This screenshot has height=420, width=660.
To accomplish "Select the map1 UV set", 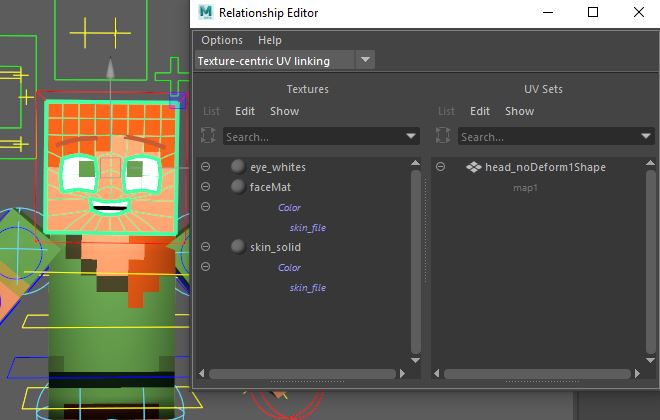I will click(525, 188).
